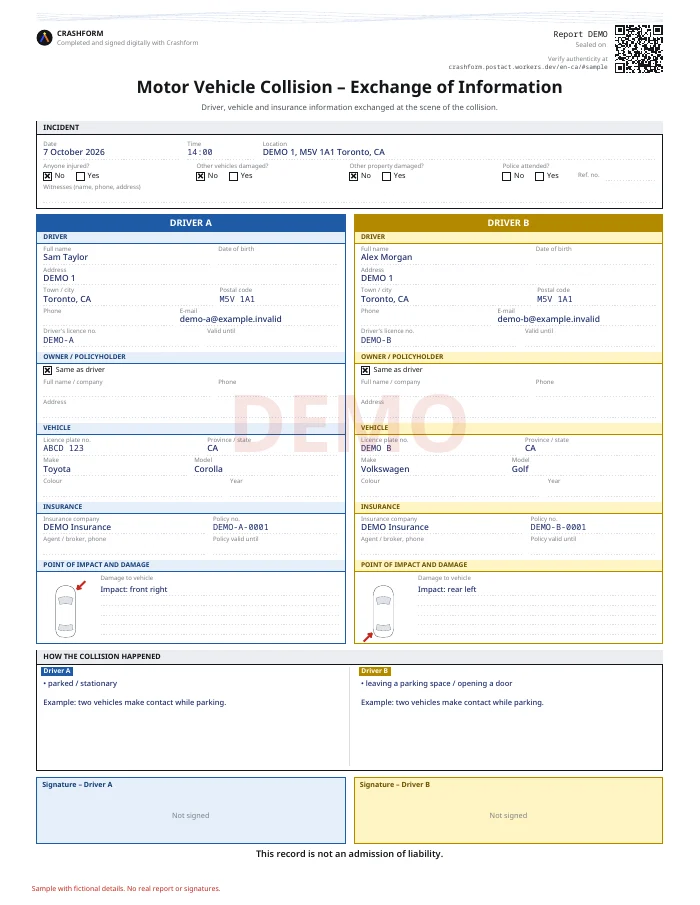The image size is (700, 905).
Task: Click Driver A Date of birth field
Action: (x=278, y=257)
